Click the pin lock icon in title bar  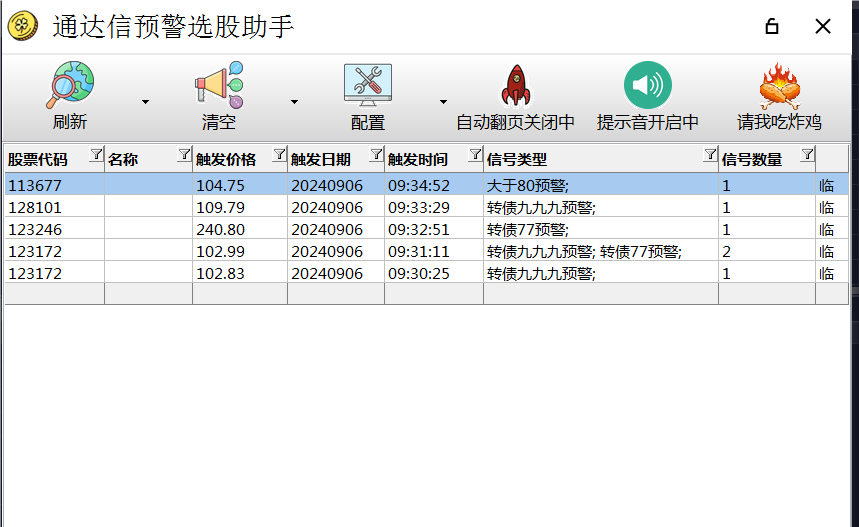pyautogui.click(x=771, y=26)
